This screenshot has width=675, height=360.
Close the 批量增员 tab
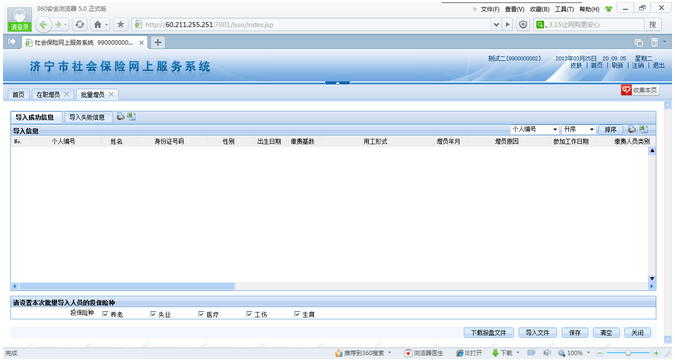[111, 94]
